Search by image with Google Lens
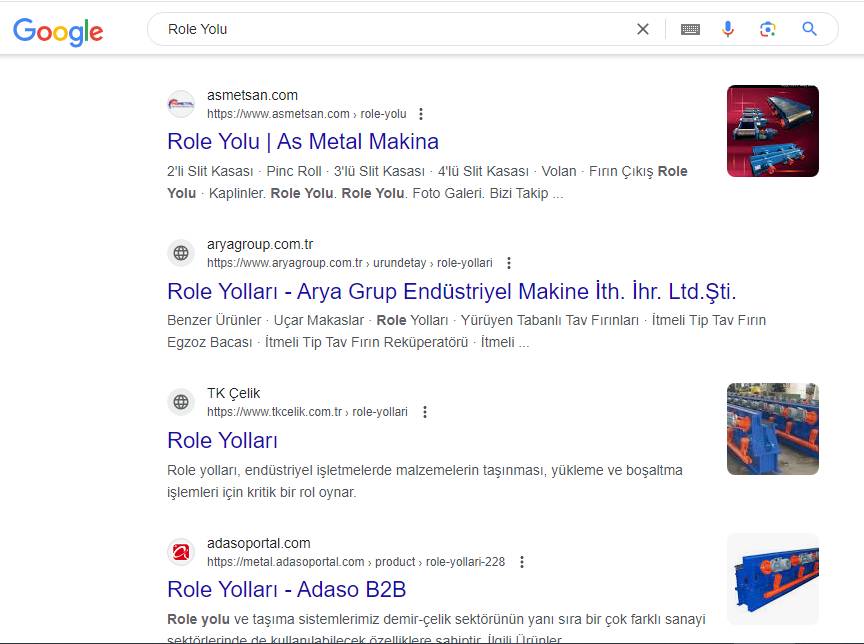 (768, 29)
